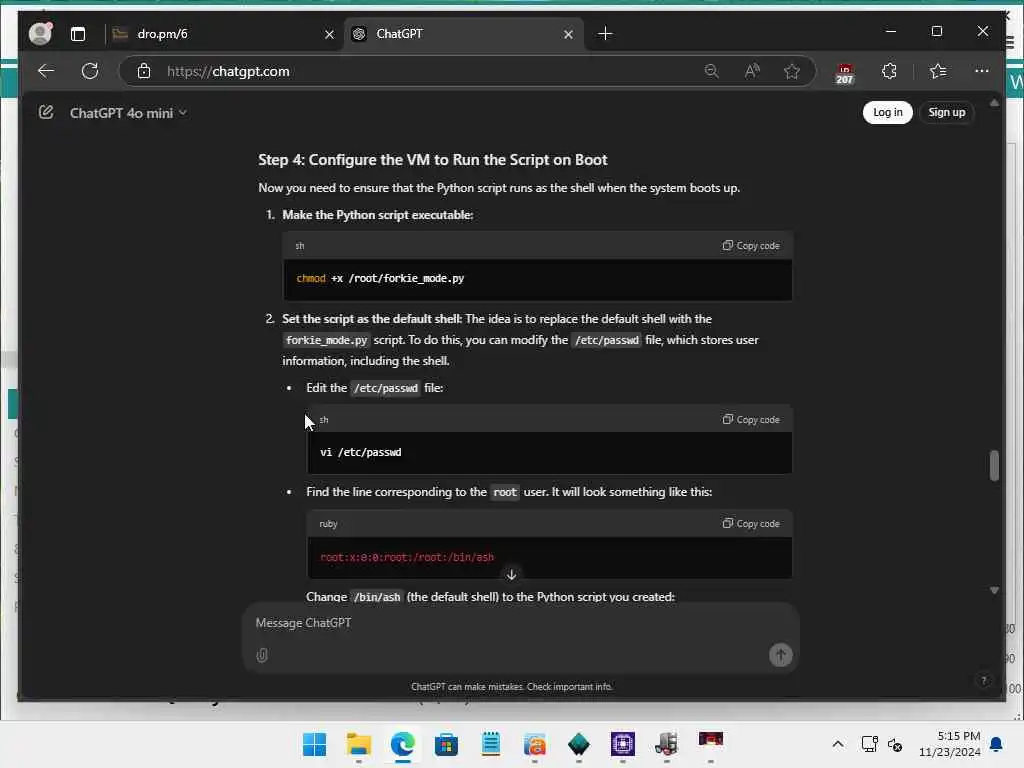Open File Explorer from the taskbar

359,744
